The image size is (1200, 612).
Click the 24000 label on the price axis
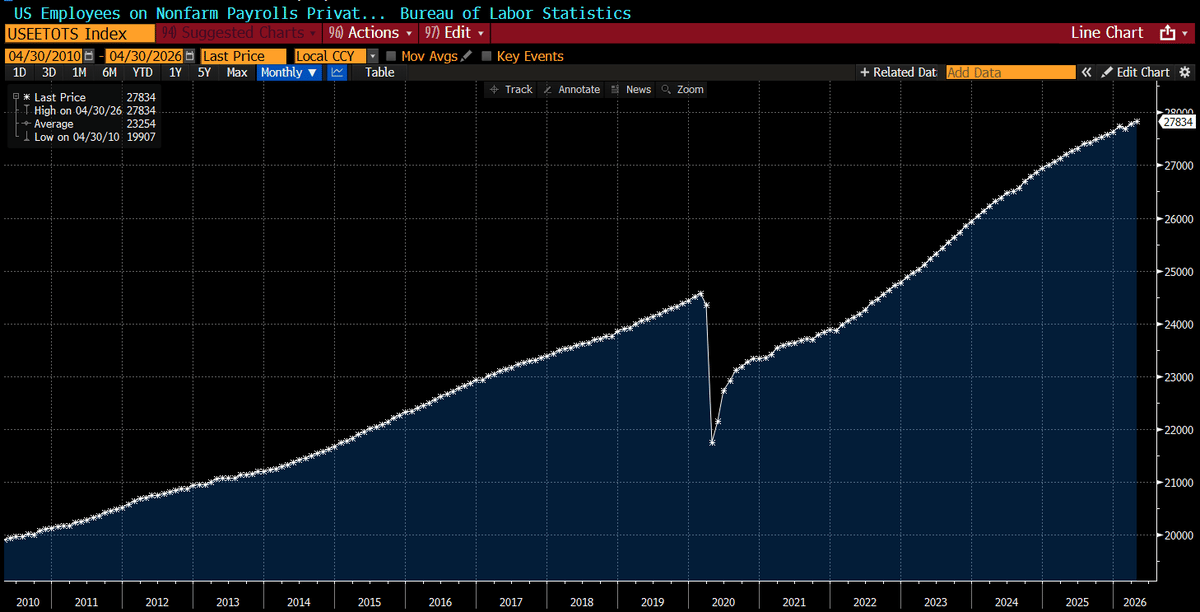point(1177,324)
